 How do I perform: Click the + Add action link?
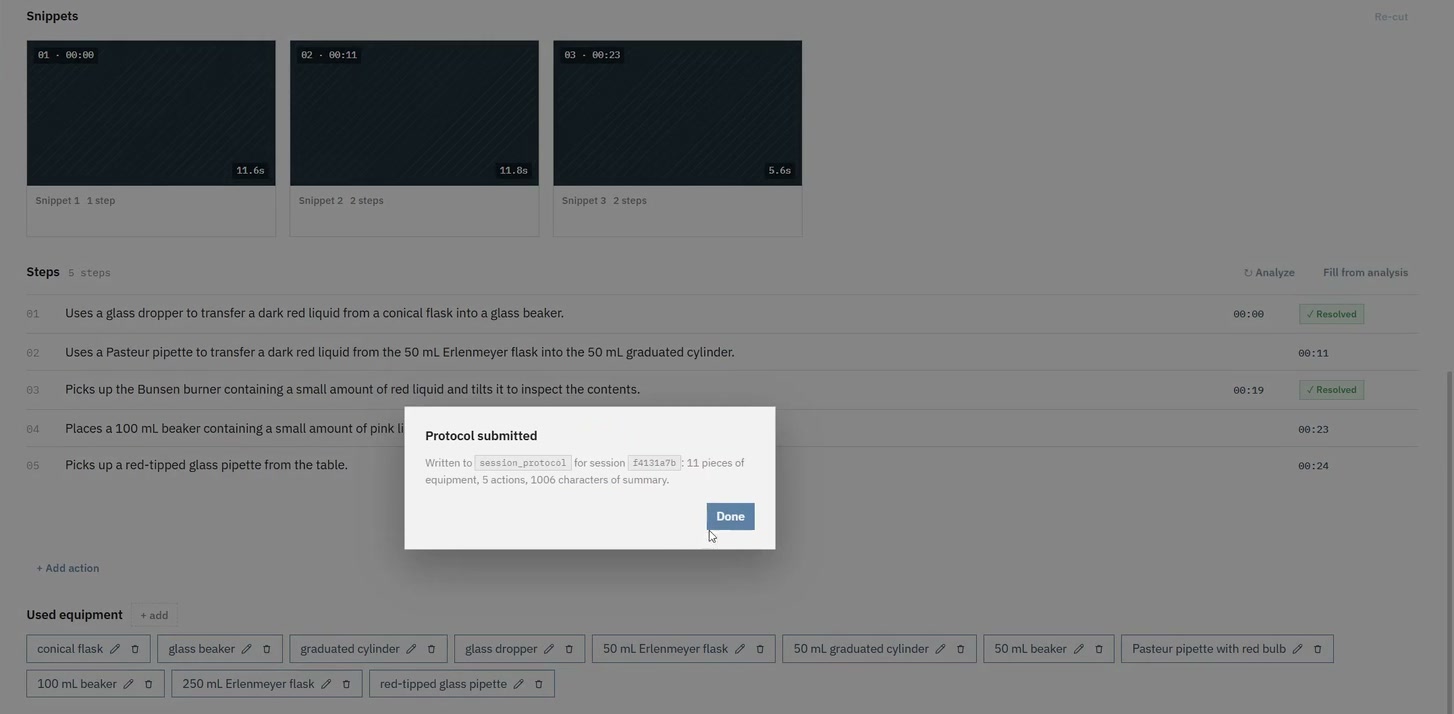(68, 568)
